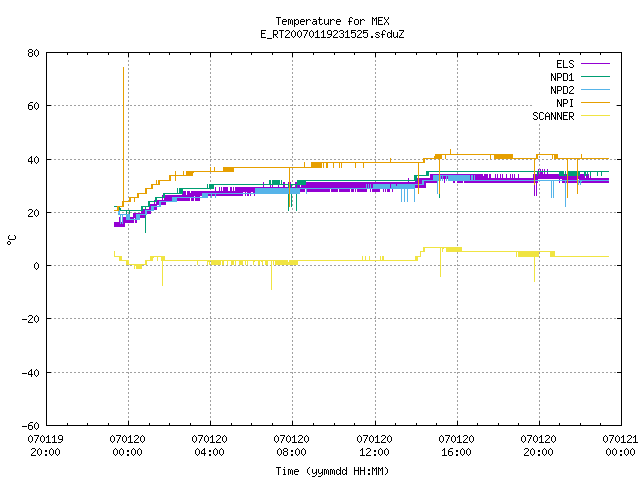This screenshot has width=640, height=480.
Task: Click the tall orange NPI spike peak near 75°C
Action: (123, 68)
